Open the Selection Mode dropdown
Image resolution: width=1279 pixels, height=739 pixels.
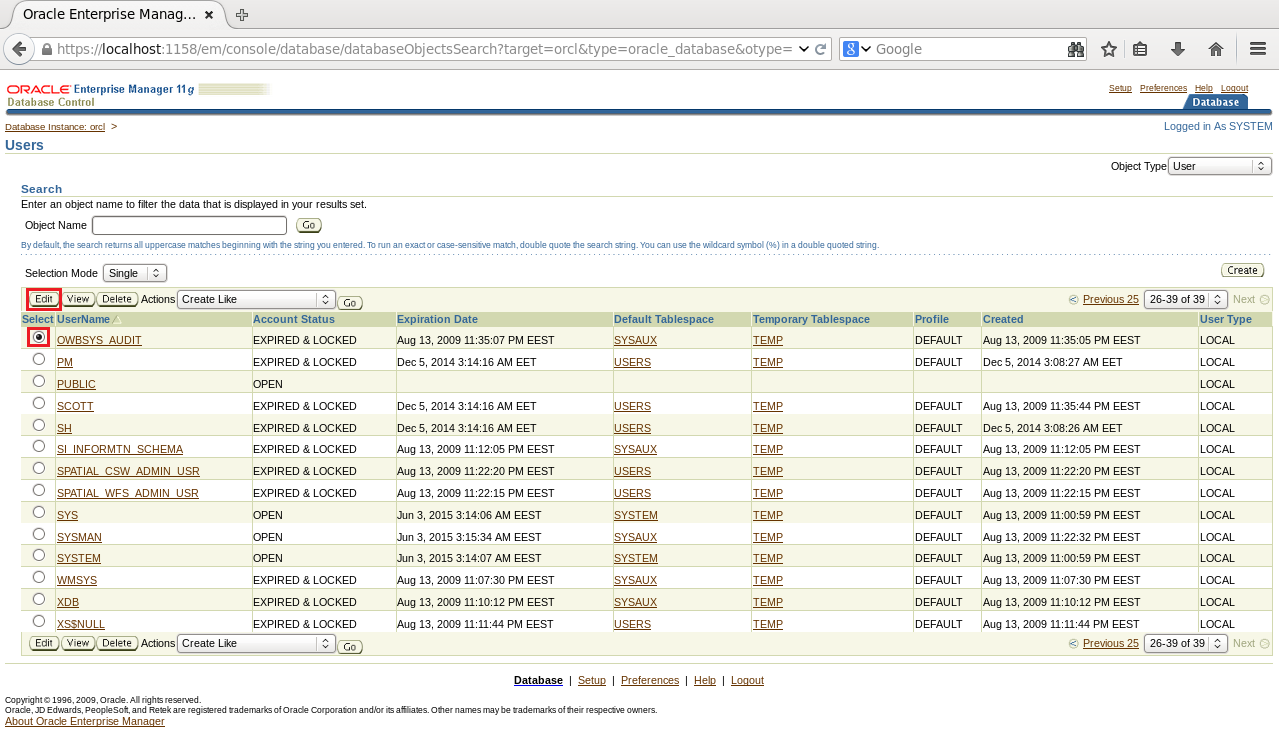click(135, 273)
